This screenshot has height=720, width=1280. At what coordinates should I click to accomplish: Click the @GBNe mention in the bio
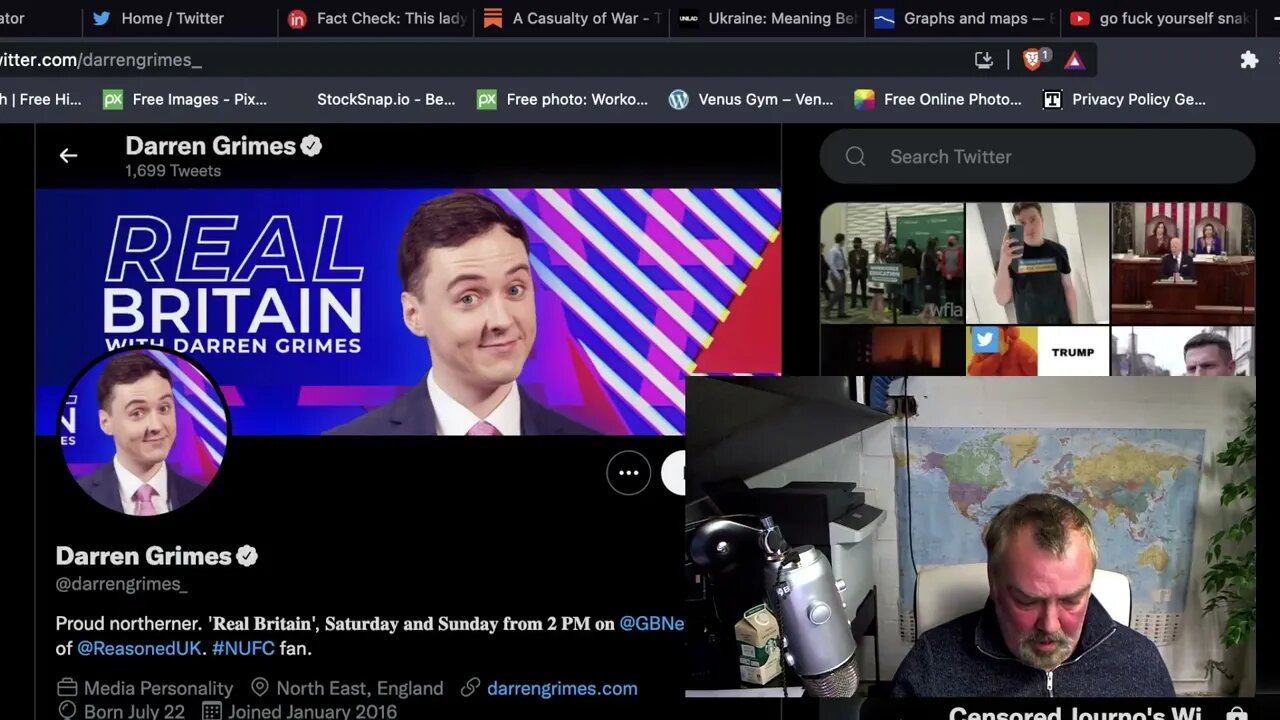pyautogui.click(x=652, y=623)
